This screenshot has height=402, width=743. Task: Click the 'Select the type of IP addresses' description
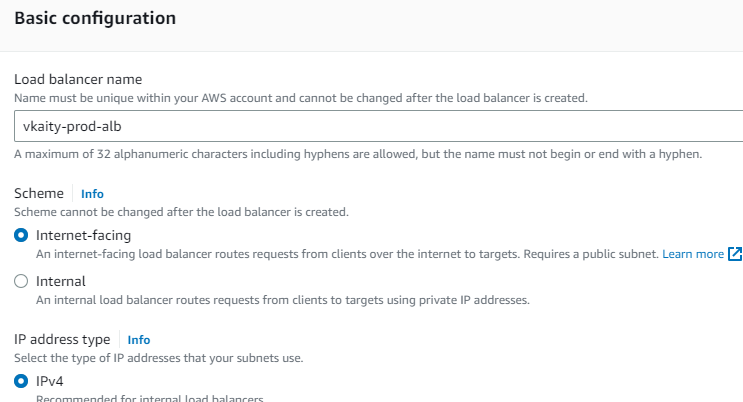click(159, 358)
